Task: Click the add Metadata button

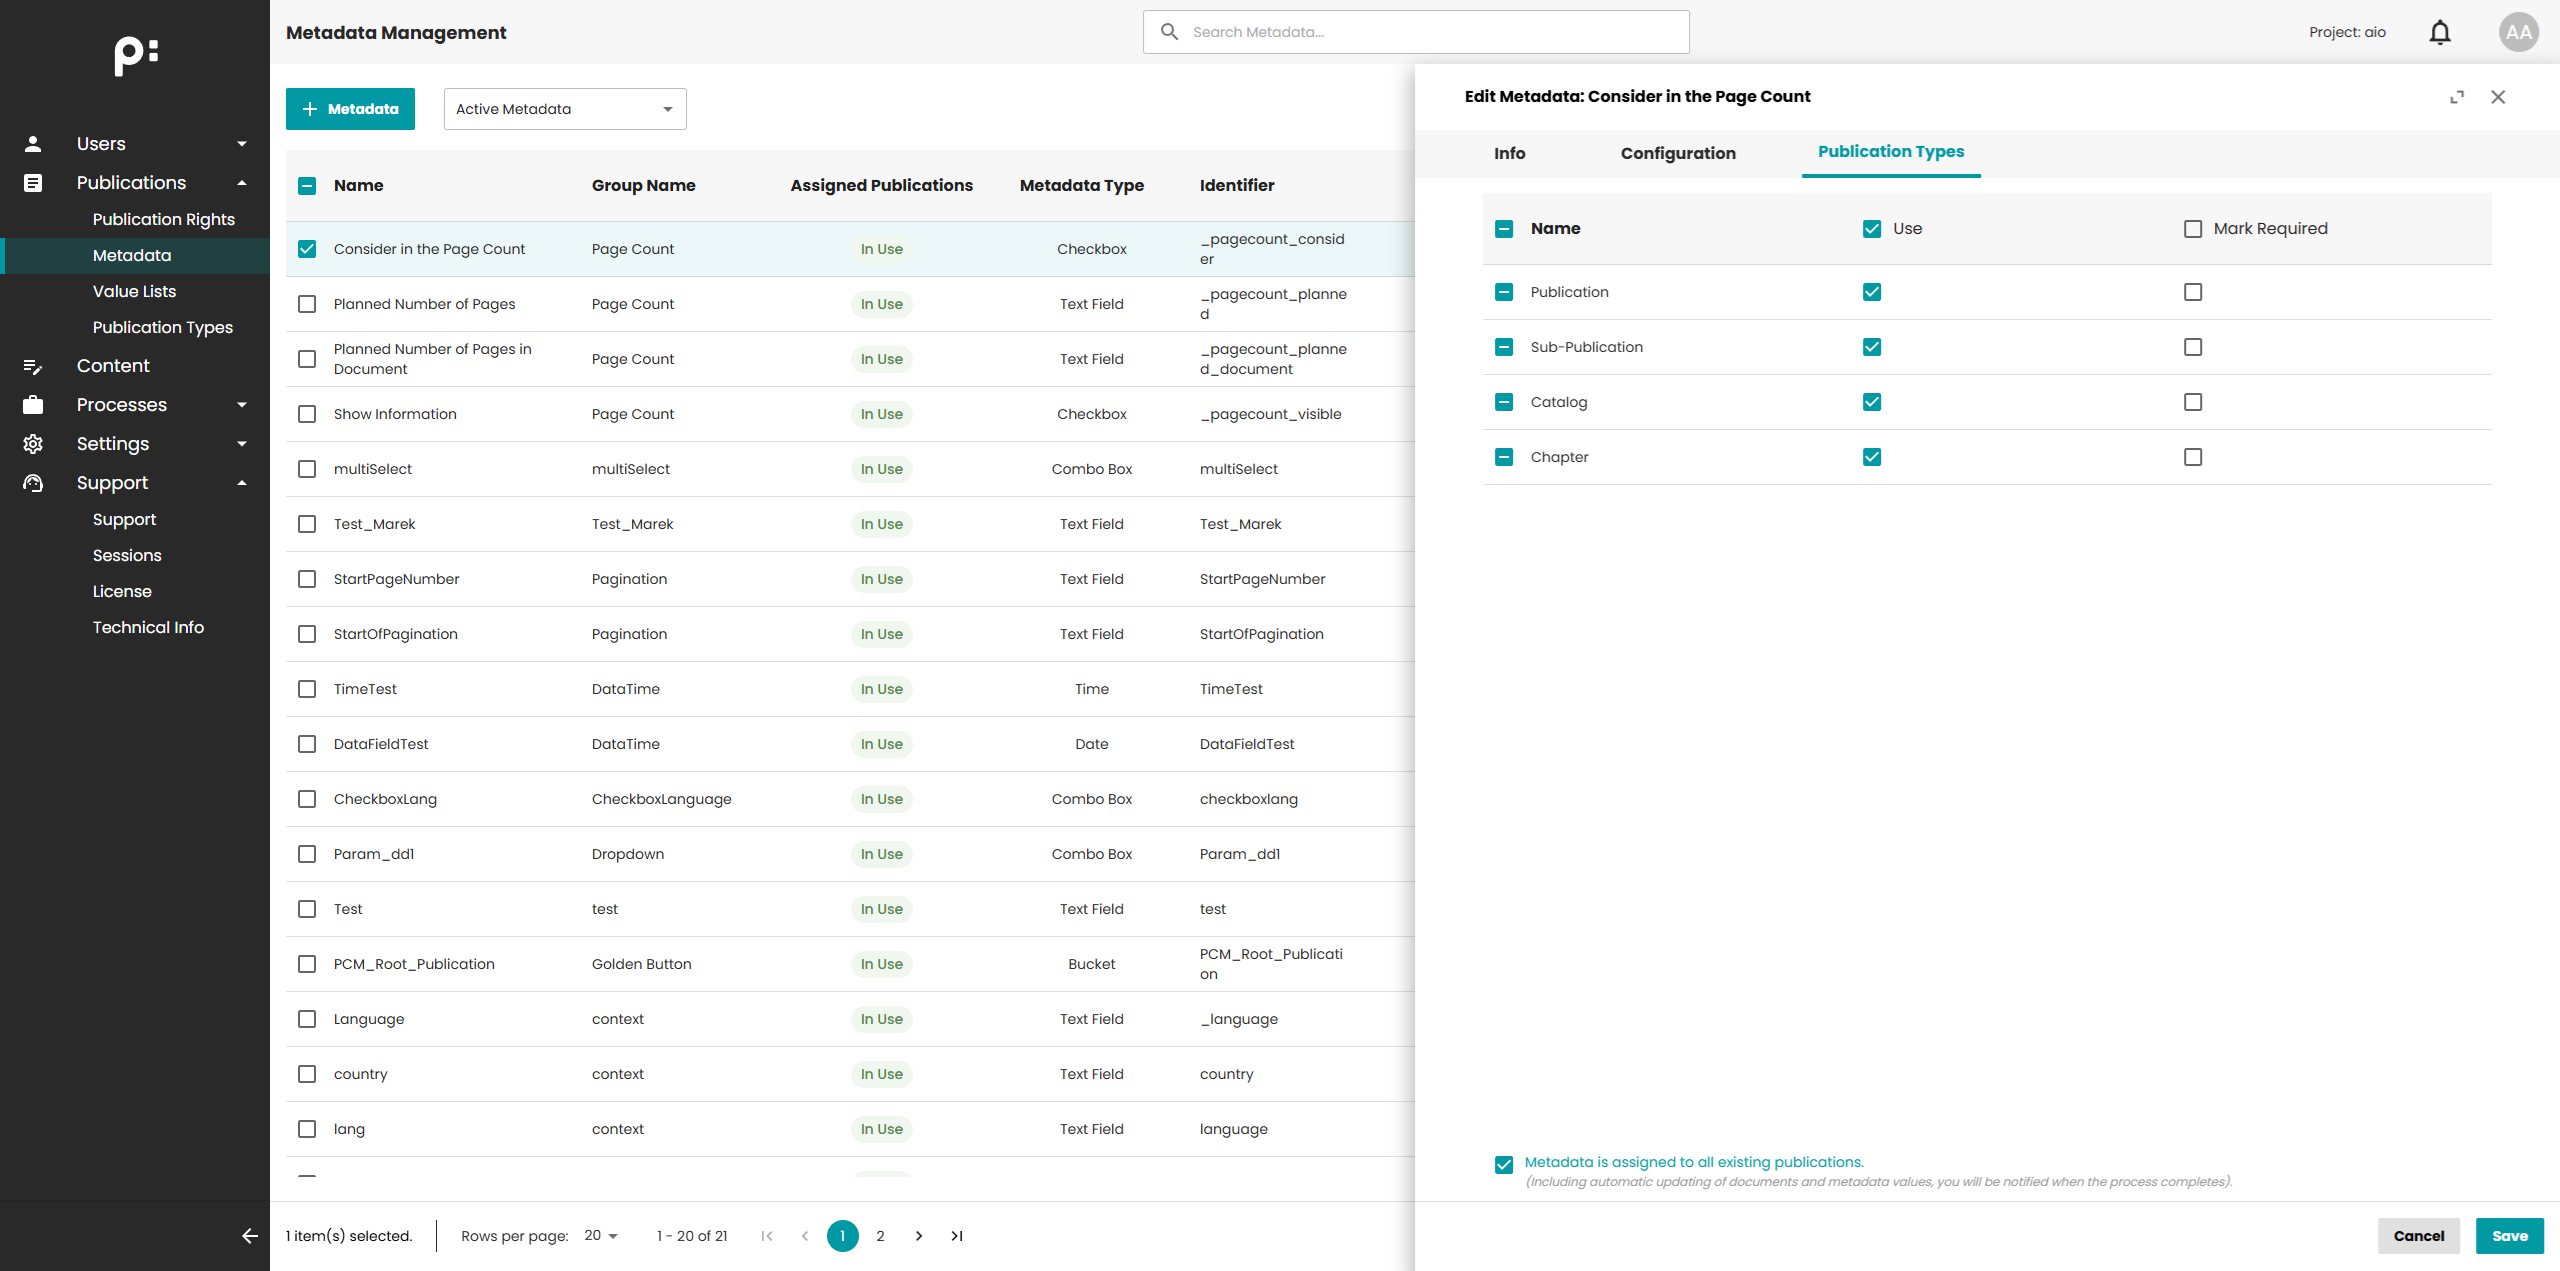Action: (350, 109)
